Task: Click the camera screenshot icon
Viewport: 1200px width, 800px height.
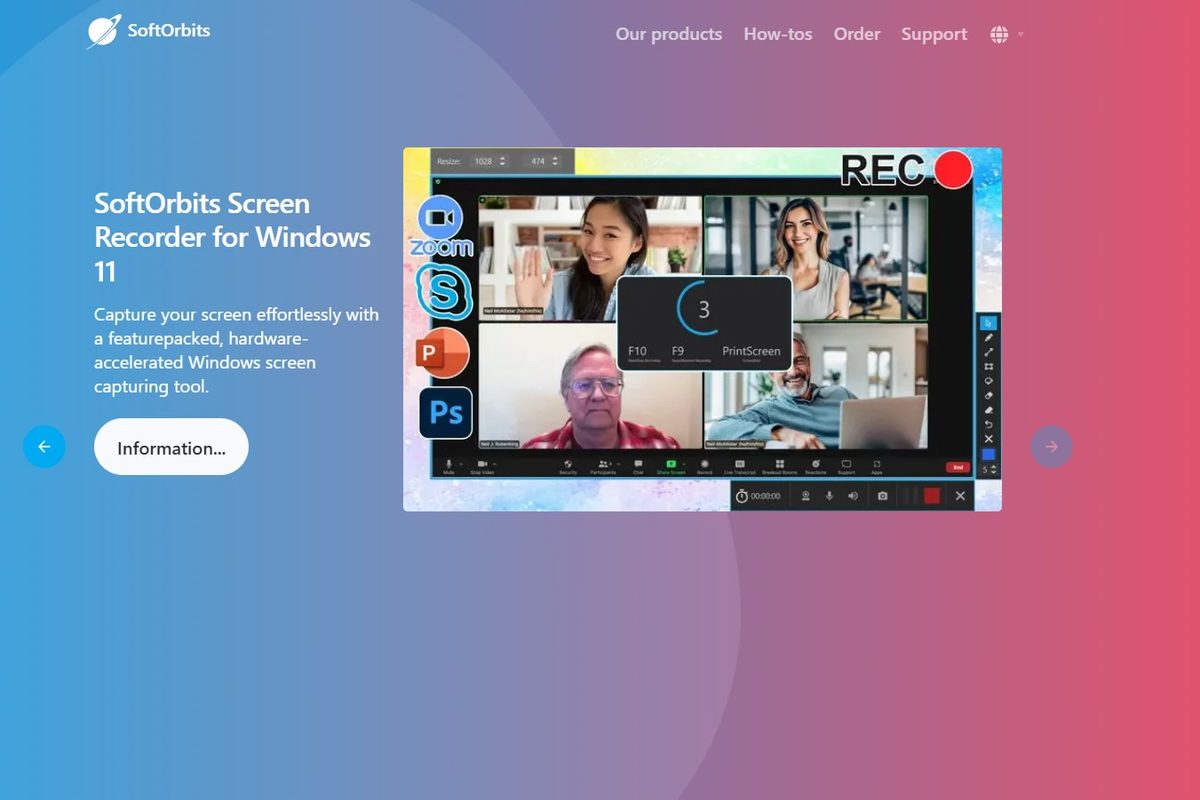Action: coord(882,496)
